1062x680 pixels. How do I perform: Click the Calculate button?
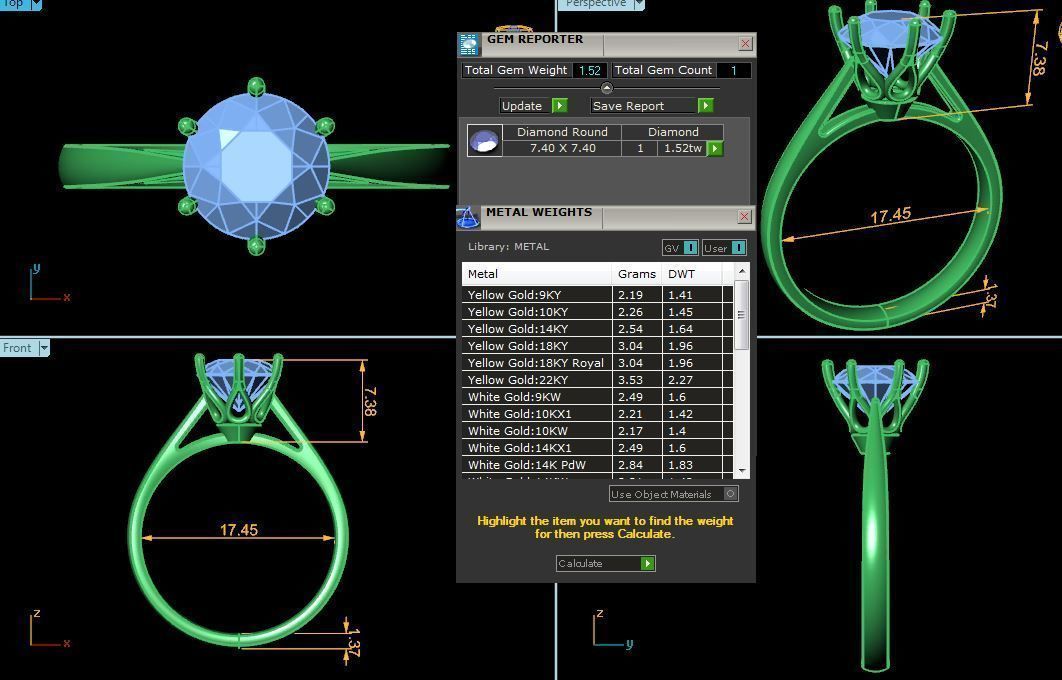pyautogui.click(x=606, y=564)
